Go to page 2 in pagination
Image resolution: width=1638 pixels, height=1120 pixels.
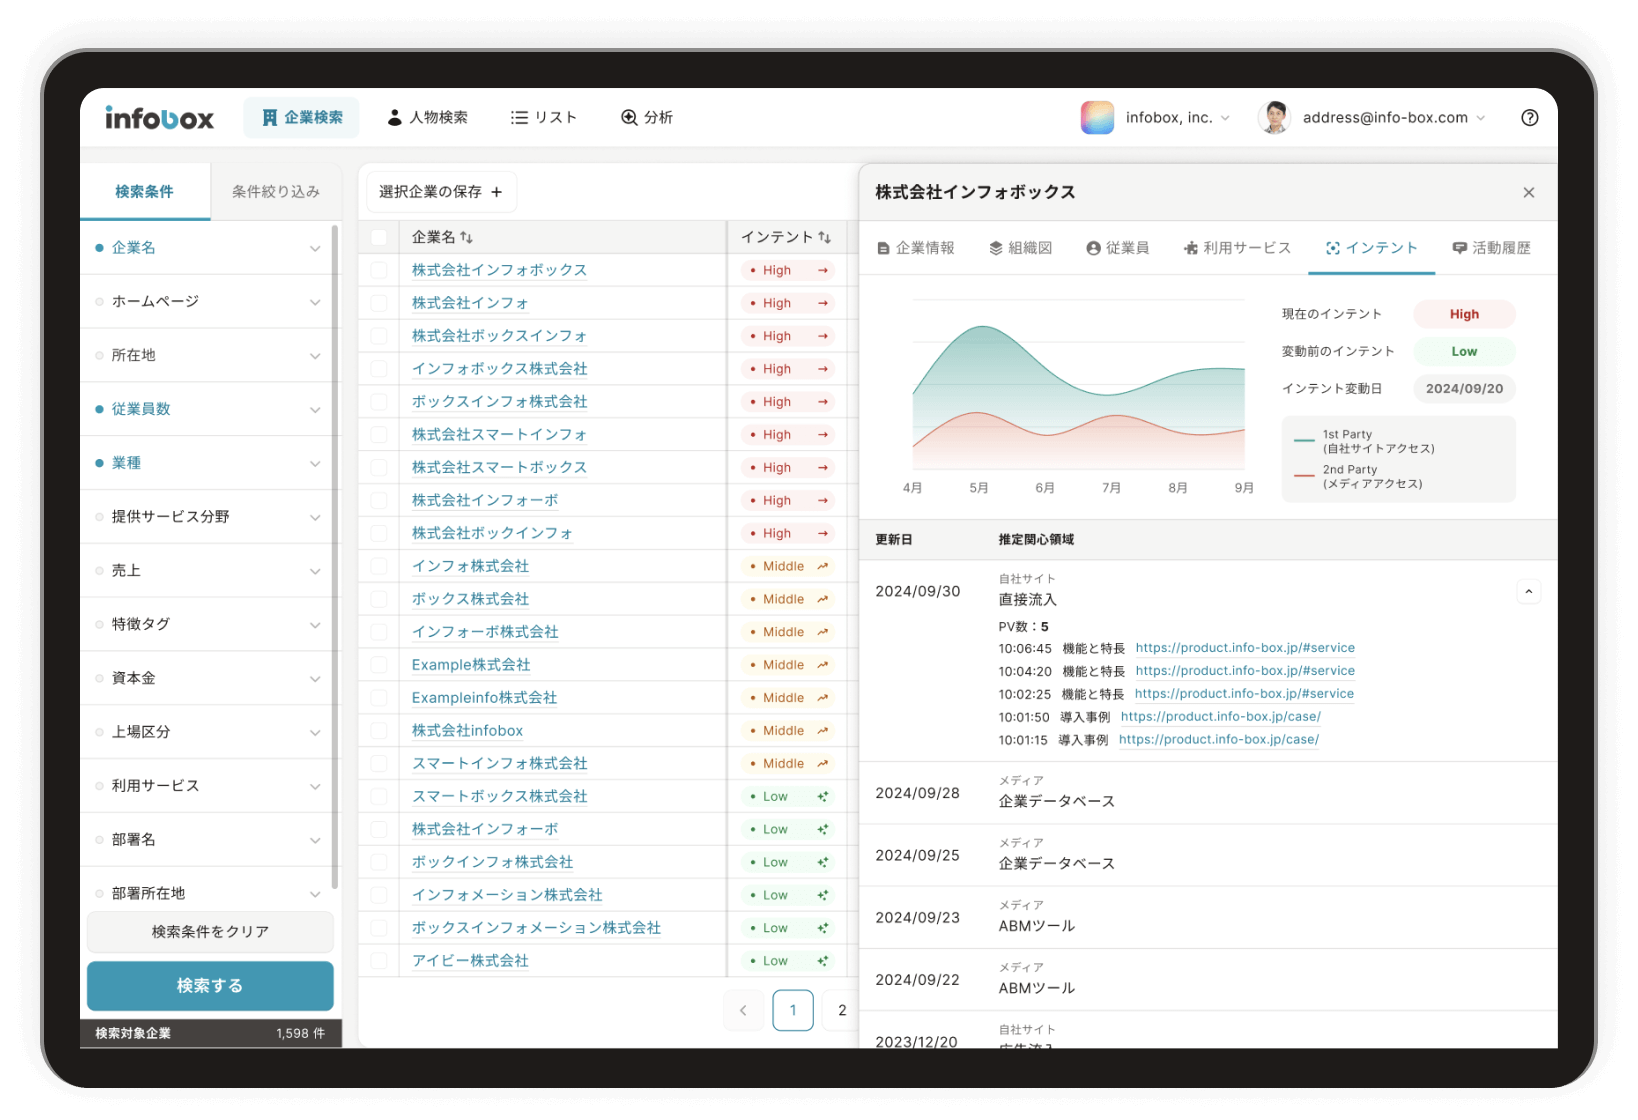tap(842, 1010)
